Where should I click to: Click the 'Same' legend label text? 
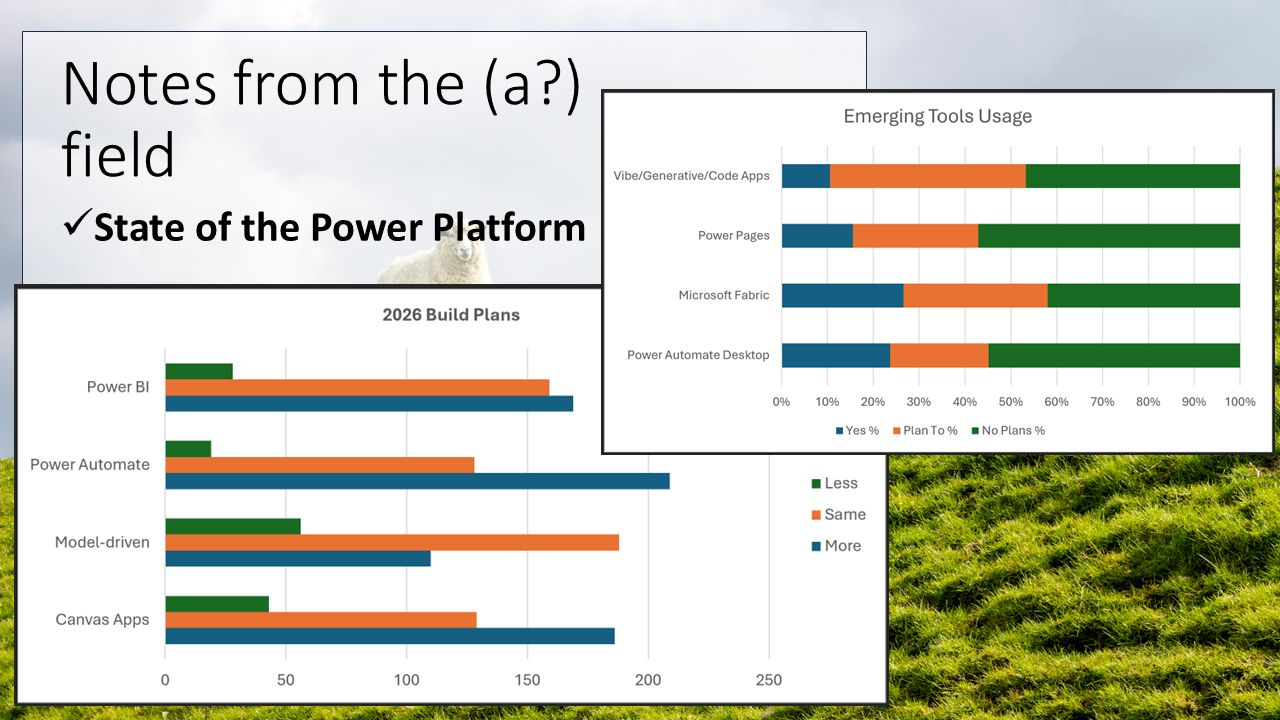coord(845,515)
